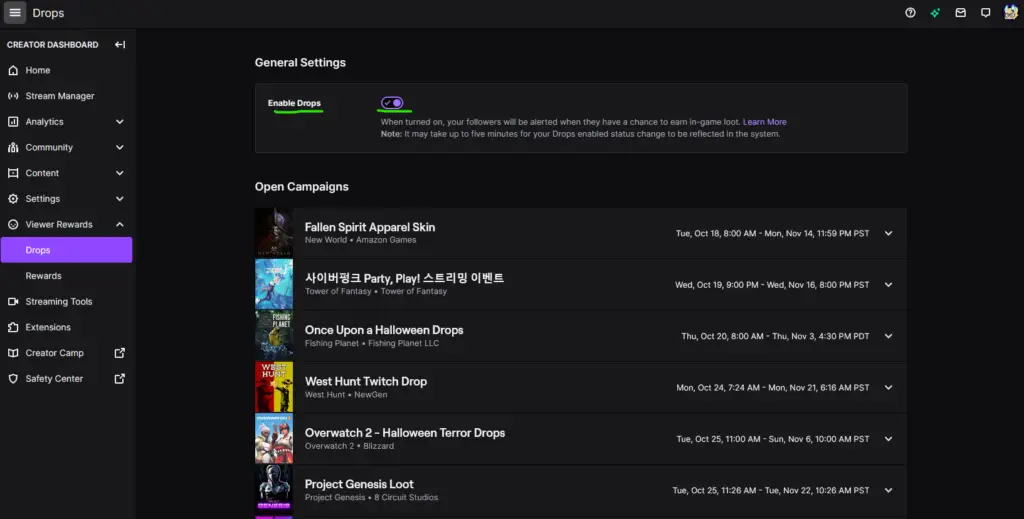Click the Viewer Rewards label
1024x519 pixels.
click(x=59, y=225)
